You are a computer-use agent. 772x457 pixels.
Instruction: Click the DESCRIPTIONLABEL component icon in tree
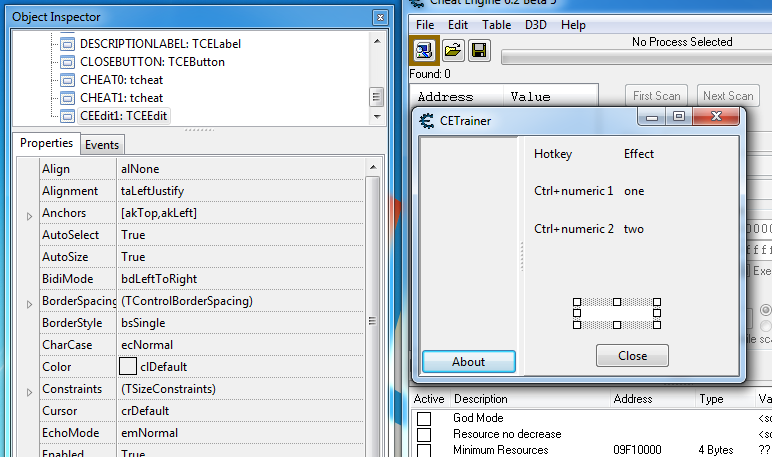tap(67, 44)
